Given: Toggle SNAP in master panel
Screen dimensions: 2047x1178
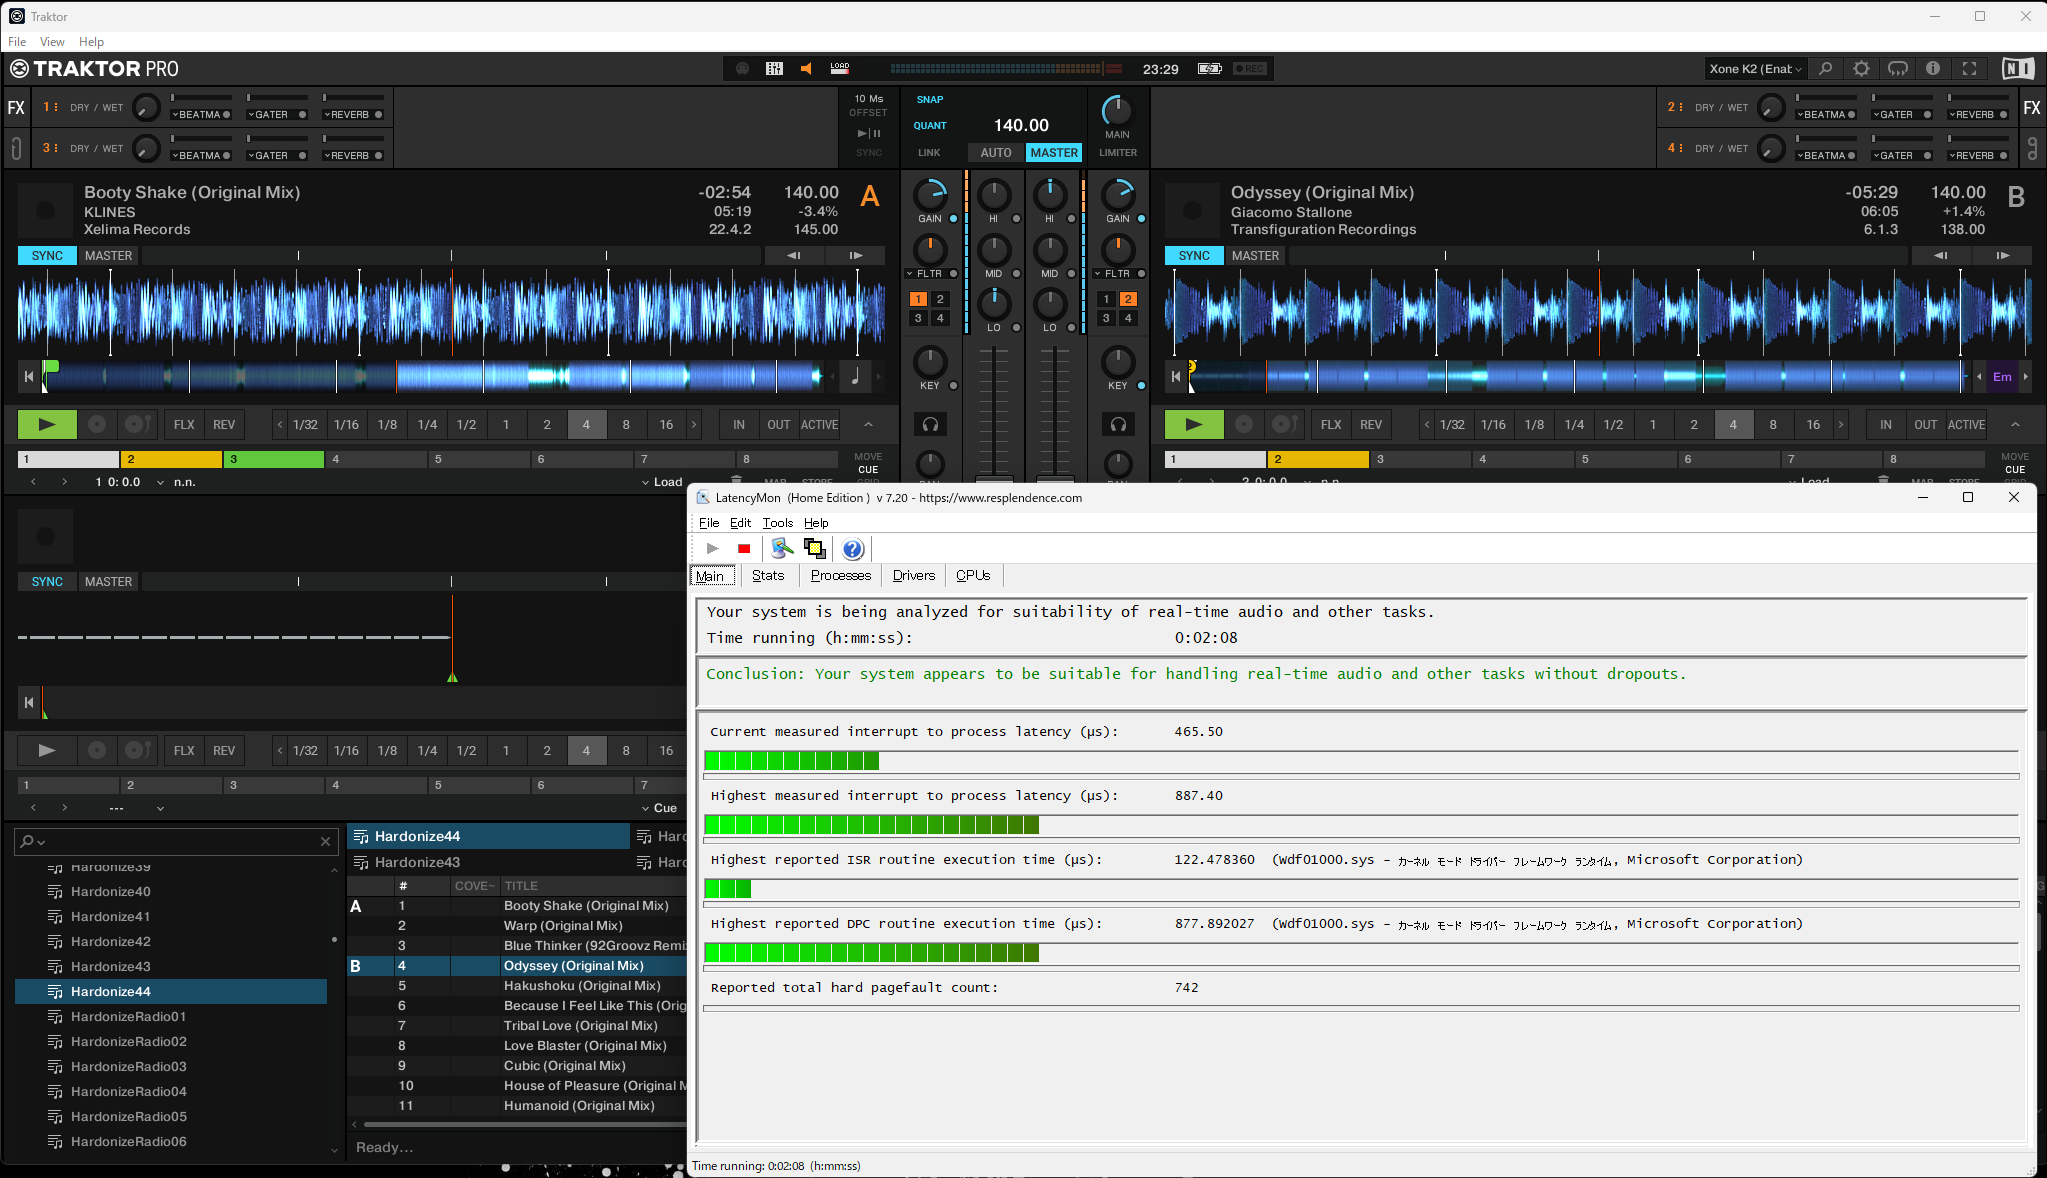Looking at the screenshot, I should (930, 100).
